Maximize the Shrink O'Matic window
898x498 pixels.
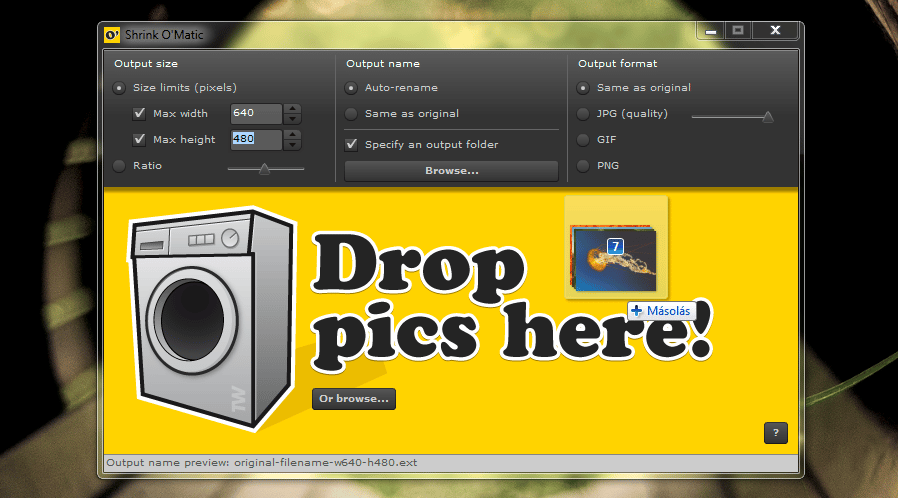click(x=738, y=31)
